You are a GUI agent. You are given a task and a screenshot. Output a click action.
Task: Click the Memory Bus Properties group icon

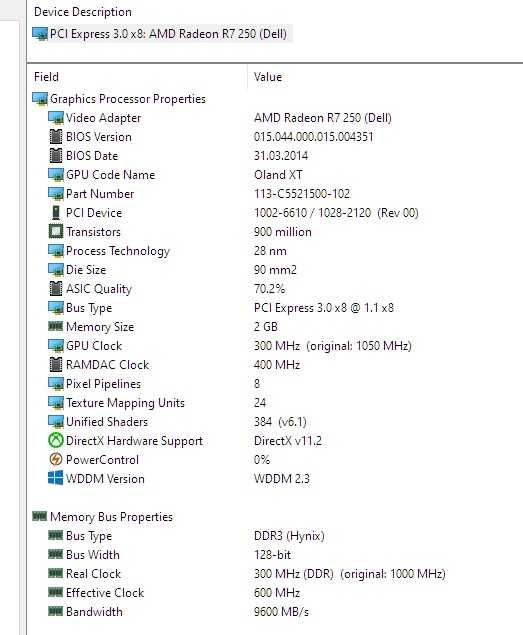click(x=40, y=516)
